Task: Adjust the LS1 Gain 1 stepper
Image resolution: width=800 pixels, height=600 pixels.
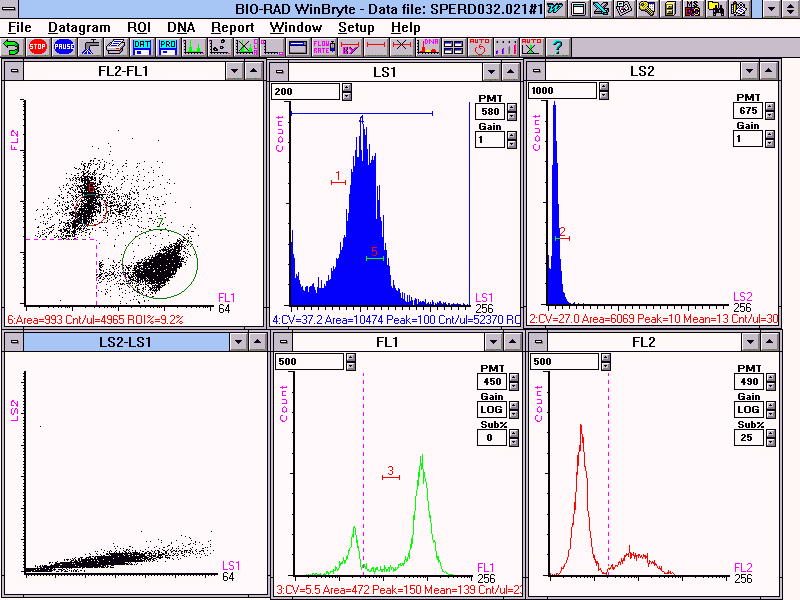Action: [x=512, y=140]
